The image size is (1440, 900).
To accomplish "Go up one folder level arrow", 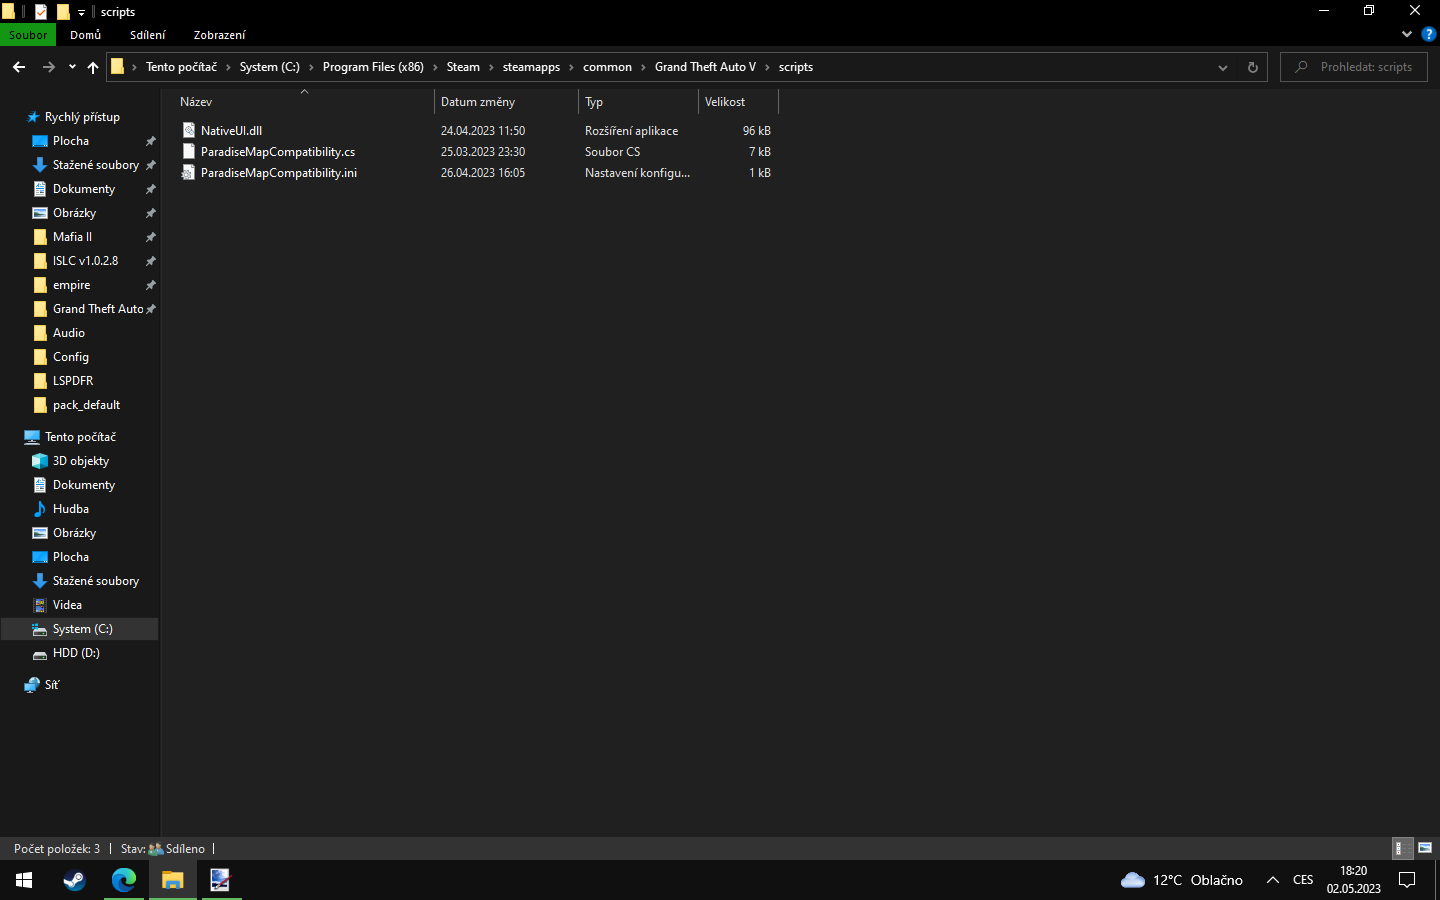I will [93, 67].
